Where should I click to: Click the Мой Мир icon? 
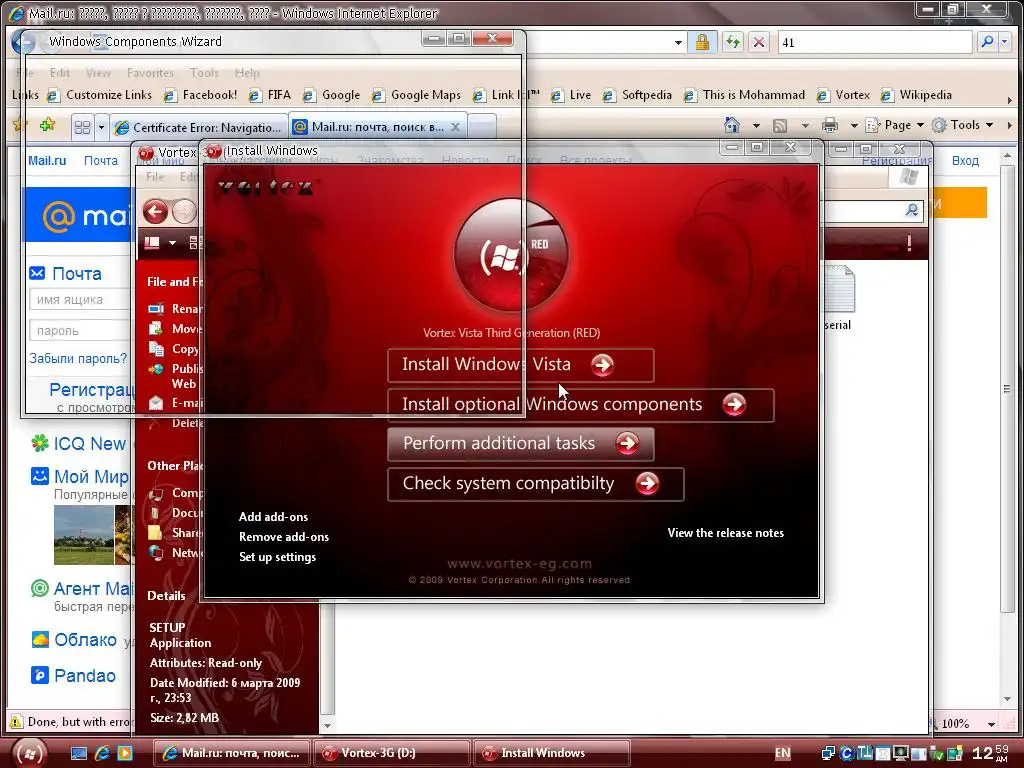click(x=40, y=476)
